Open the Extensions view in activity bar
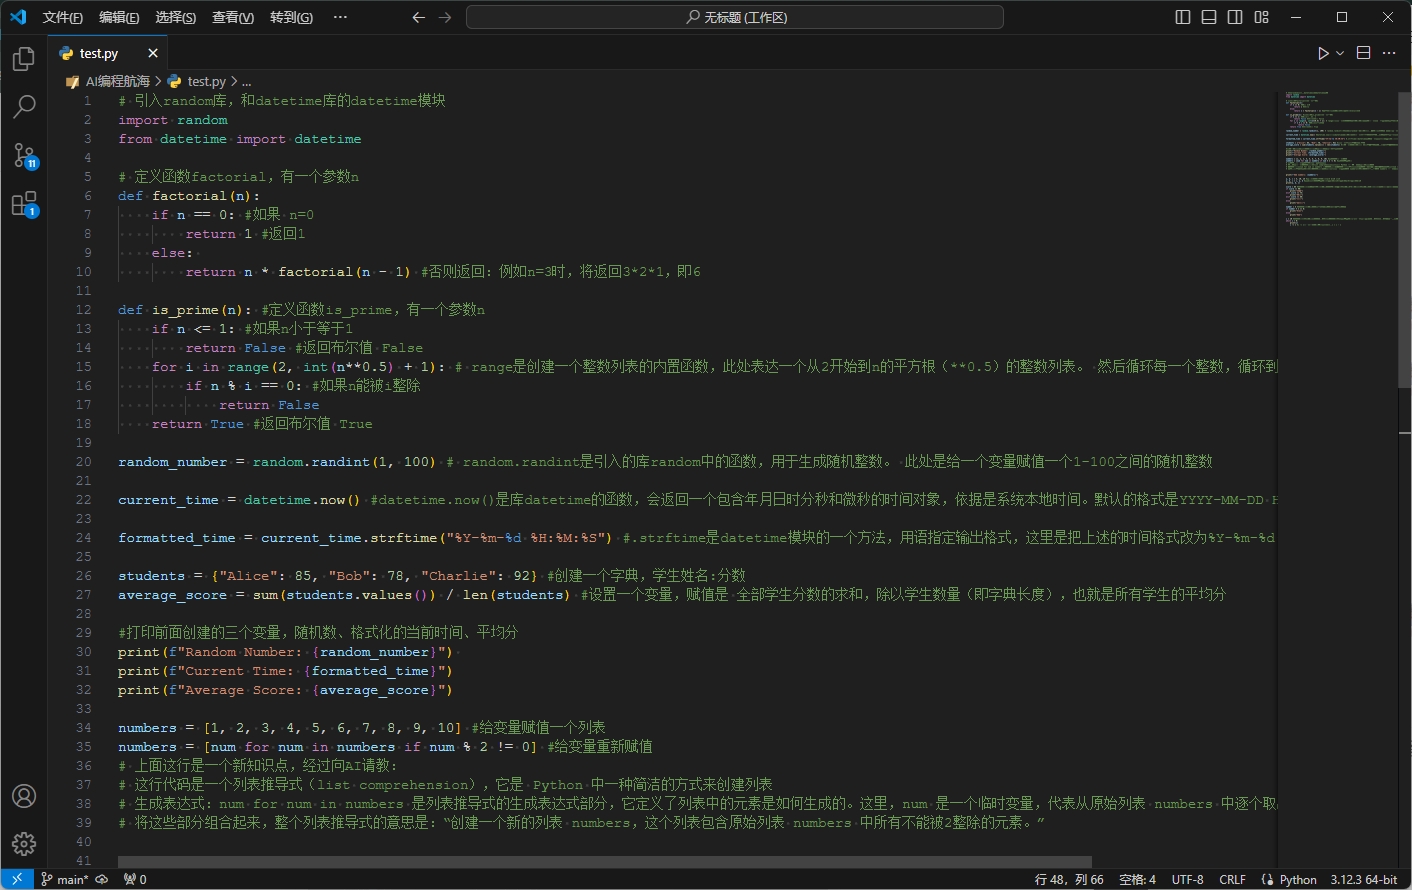Viewport: 1412px width, 890px height. coord(24,204)
